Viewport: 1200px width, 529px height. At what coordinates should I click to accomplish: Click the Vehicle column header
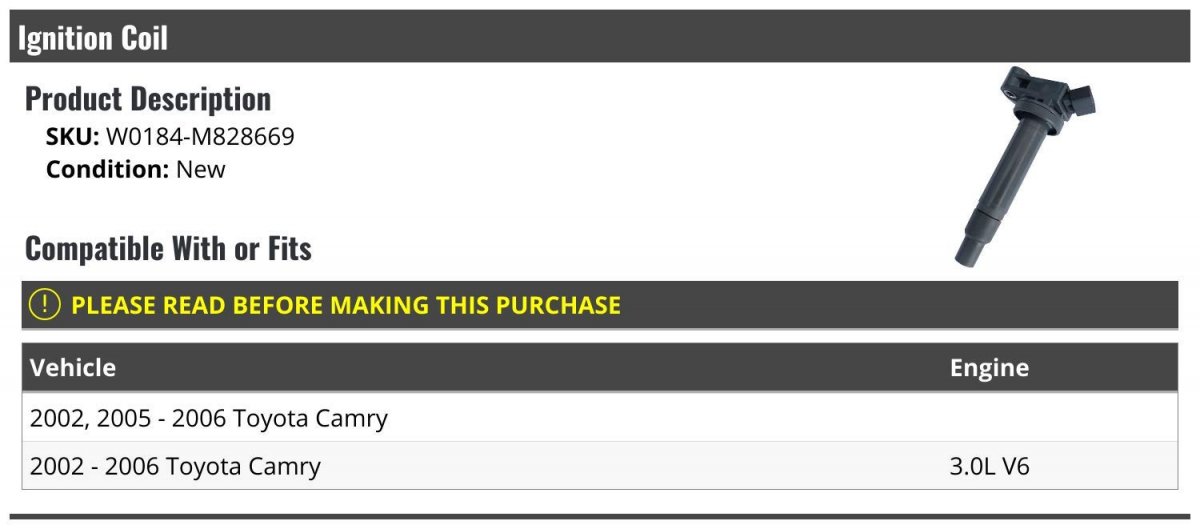point(73,367)
